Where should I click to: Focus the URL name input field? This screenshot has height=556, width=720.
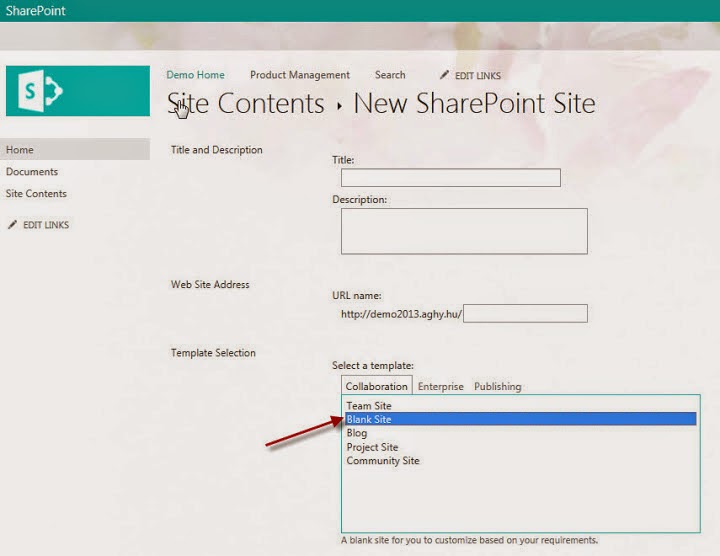[525, 314]
